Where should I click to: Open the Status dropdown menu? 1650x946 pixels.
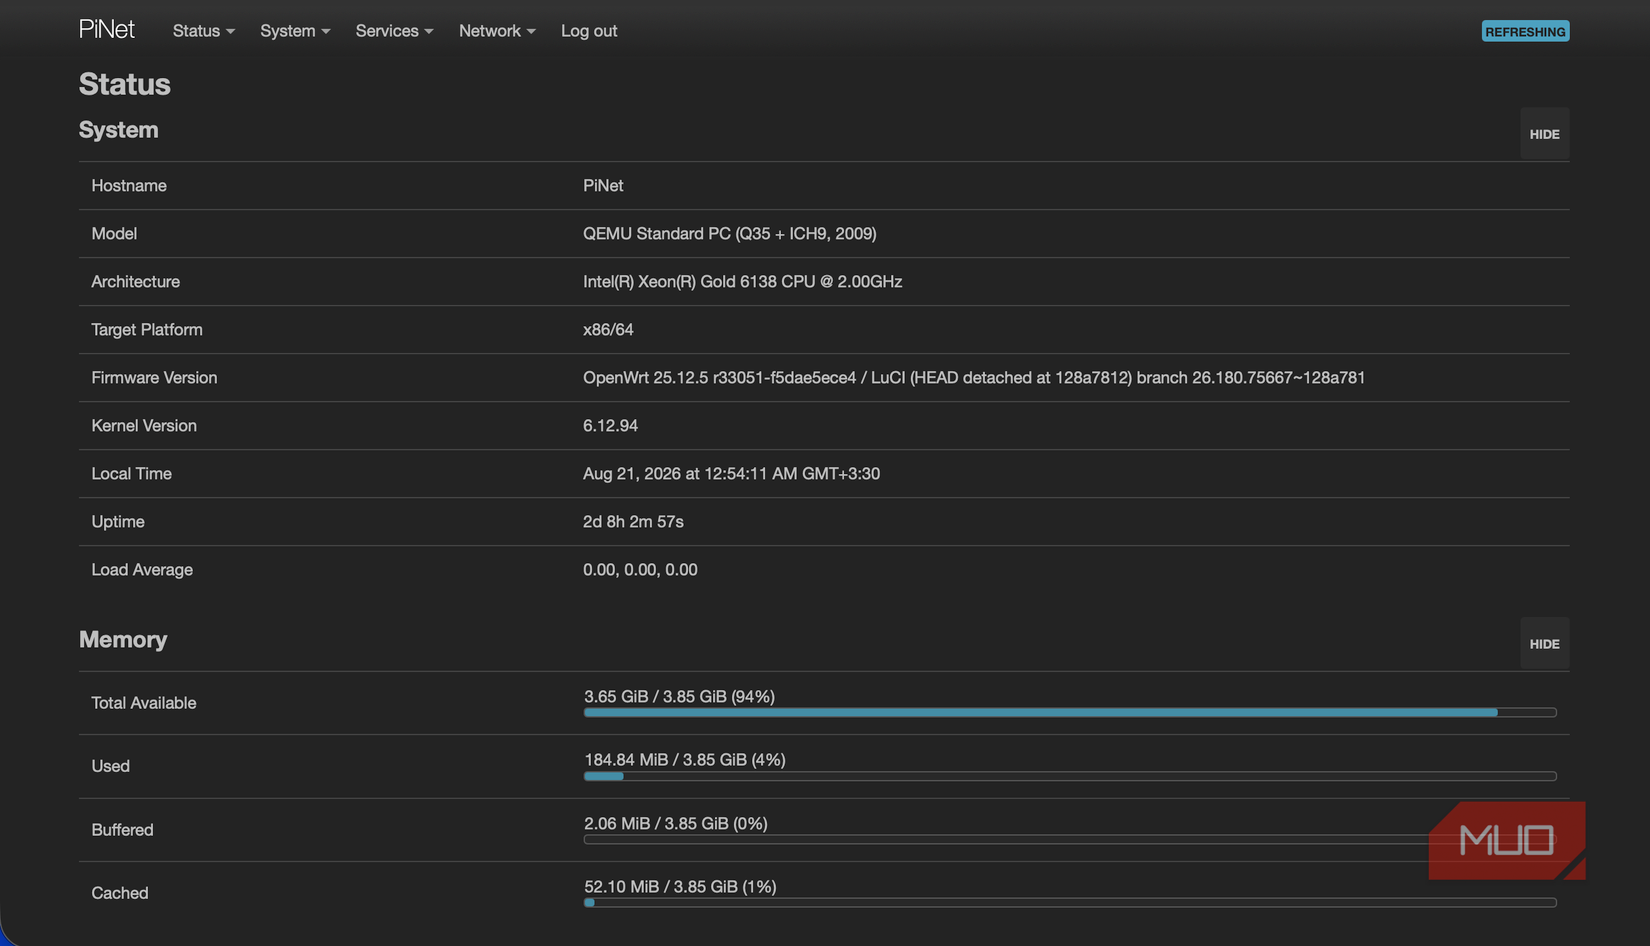point(203,31)
